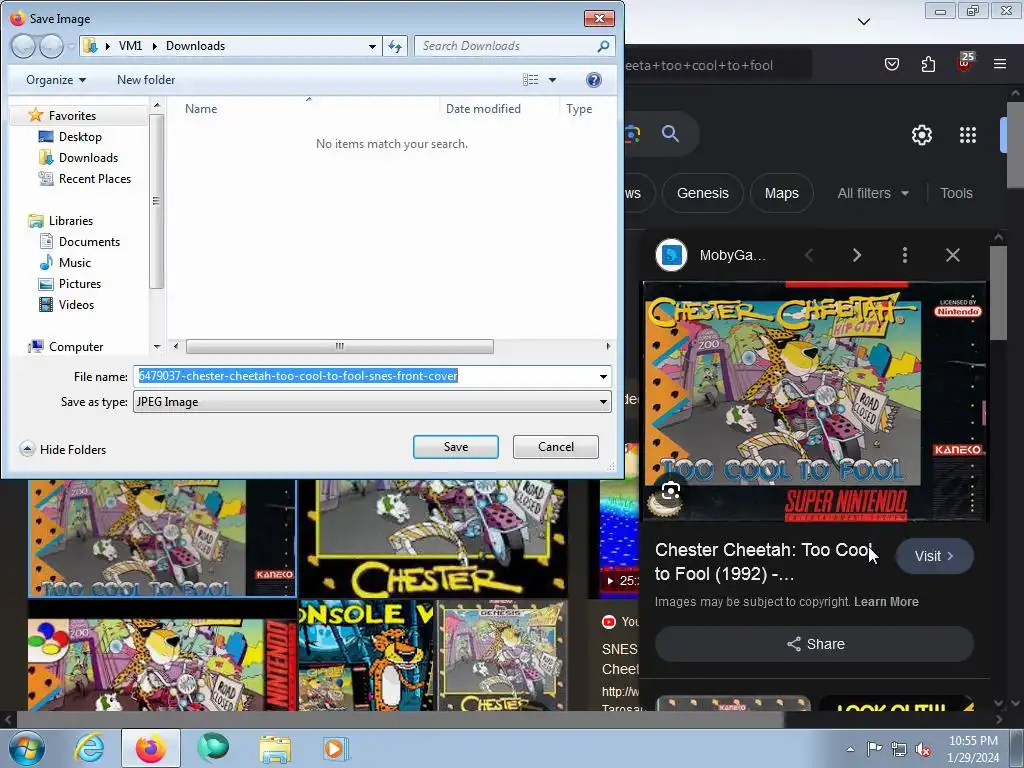Click the File name input field
The width and height of the screenshot is (1024, 768).
[366, 376]
